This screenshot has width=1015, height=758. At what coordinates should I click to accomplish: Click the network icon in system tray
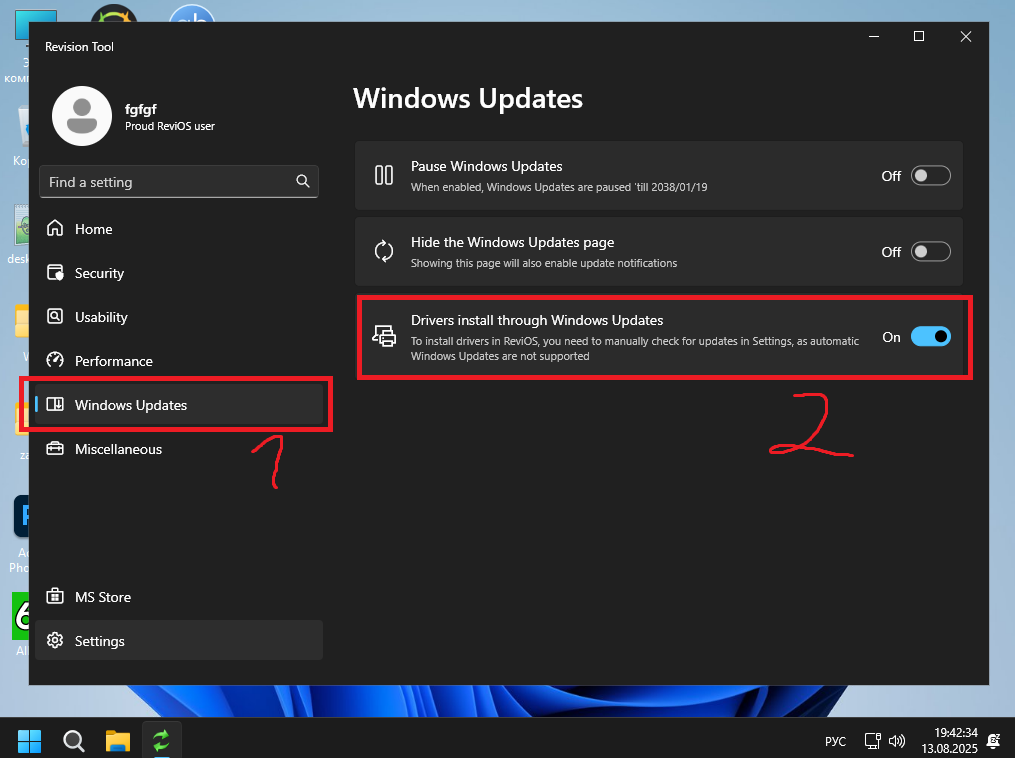pos(873,741)
